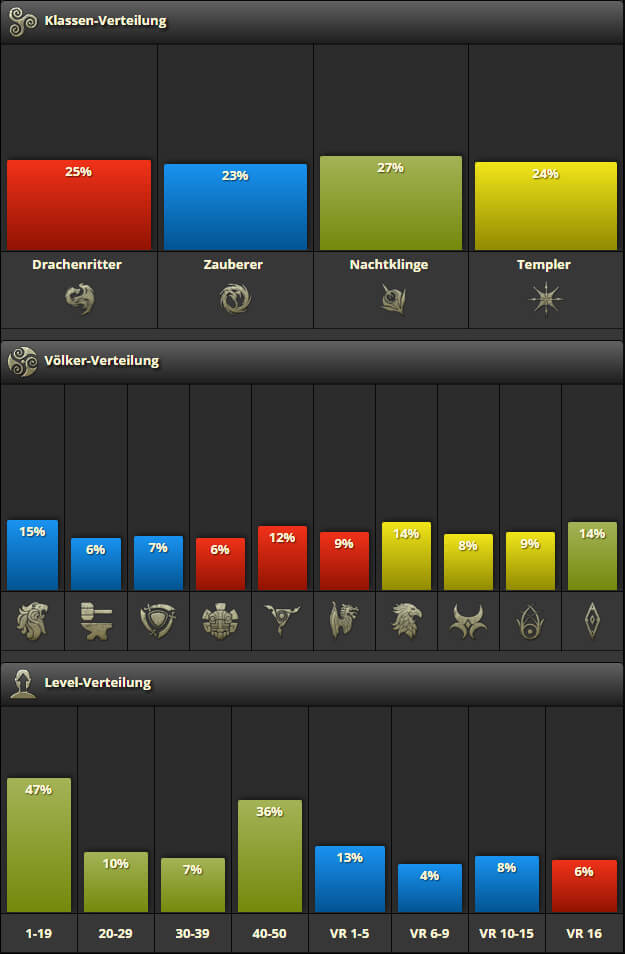This screenshot has width=625, height=954.
Task: Click the yellow 24% Templer bar
Action: [546, 206]
